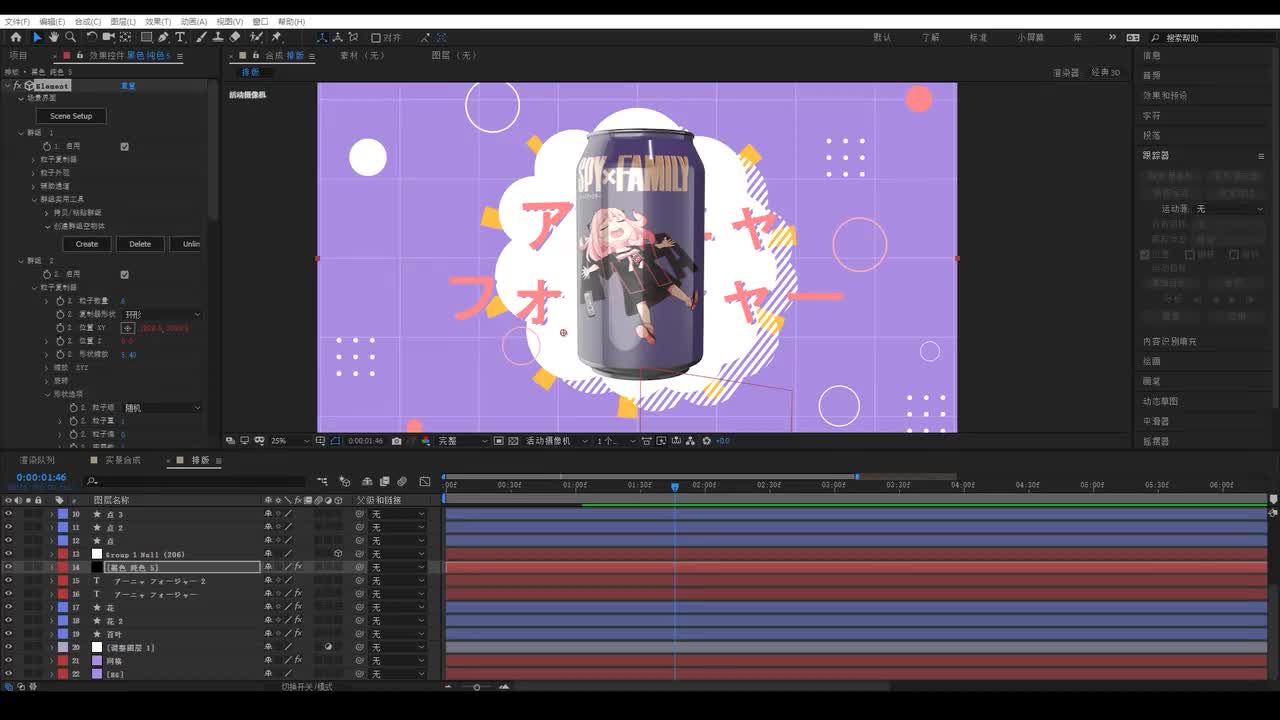This screenshot has height=720, width=1280.
Task: Open the 动画(A) menu
Action: 194,21
